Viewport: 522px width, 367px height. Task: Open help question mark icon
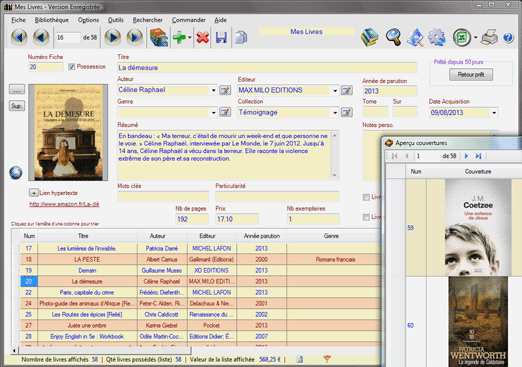point(508,38)
